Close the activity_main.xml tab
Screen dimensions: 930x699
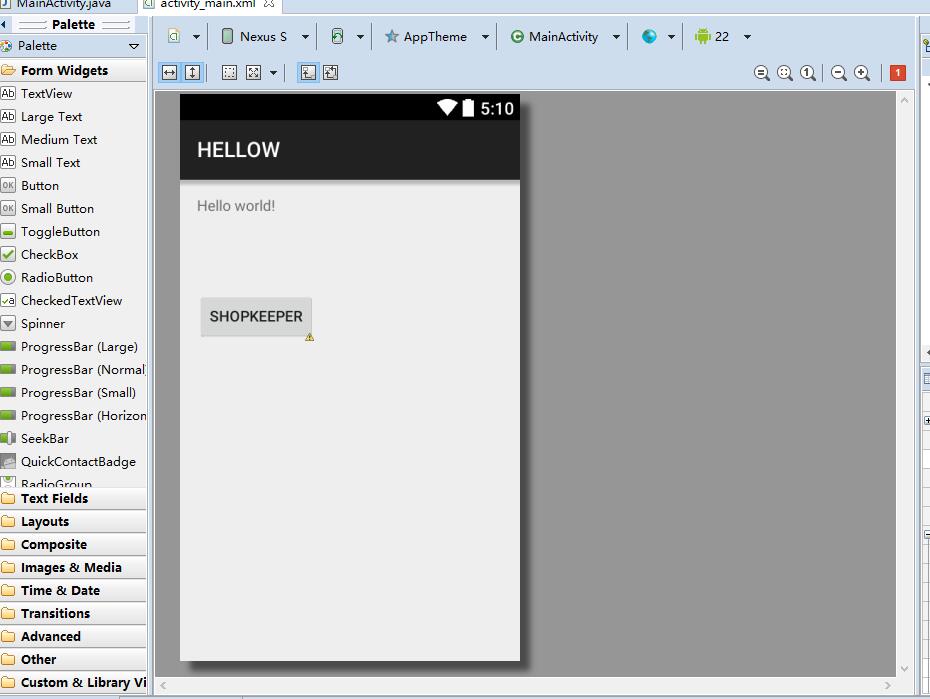[269, 4]
